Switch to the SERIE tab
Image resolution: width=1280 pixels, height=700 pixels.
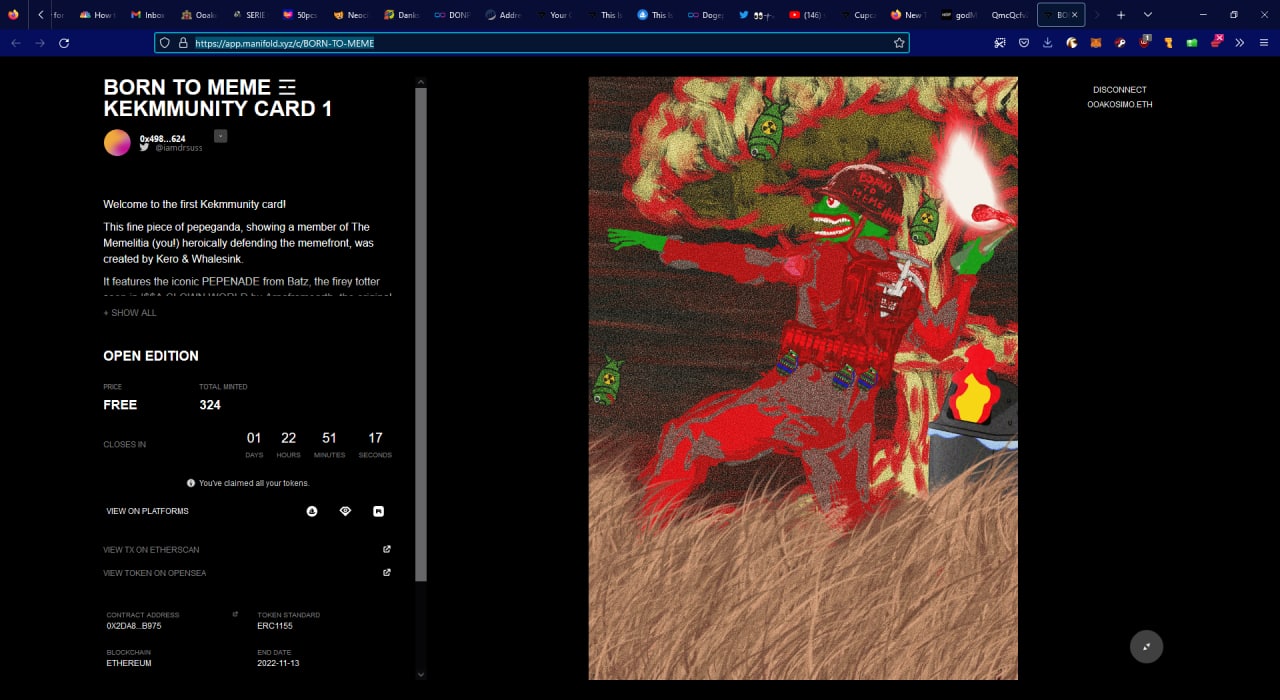pos(248,15)
